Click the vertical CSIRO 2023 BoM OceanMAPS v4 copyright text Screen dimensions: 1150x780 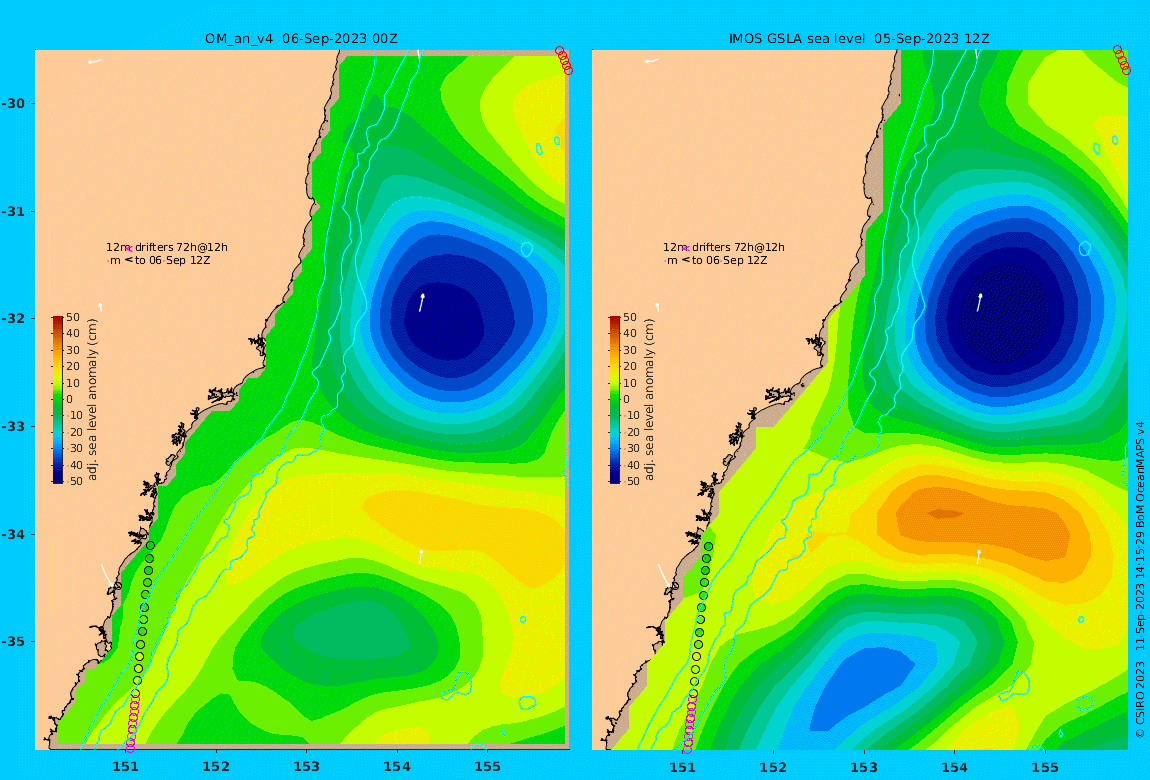[x=1140, y=579]
